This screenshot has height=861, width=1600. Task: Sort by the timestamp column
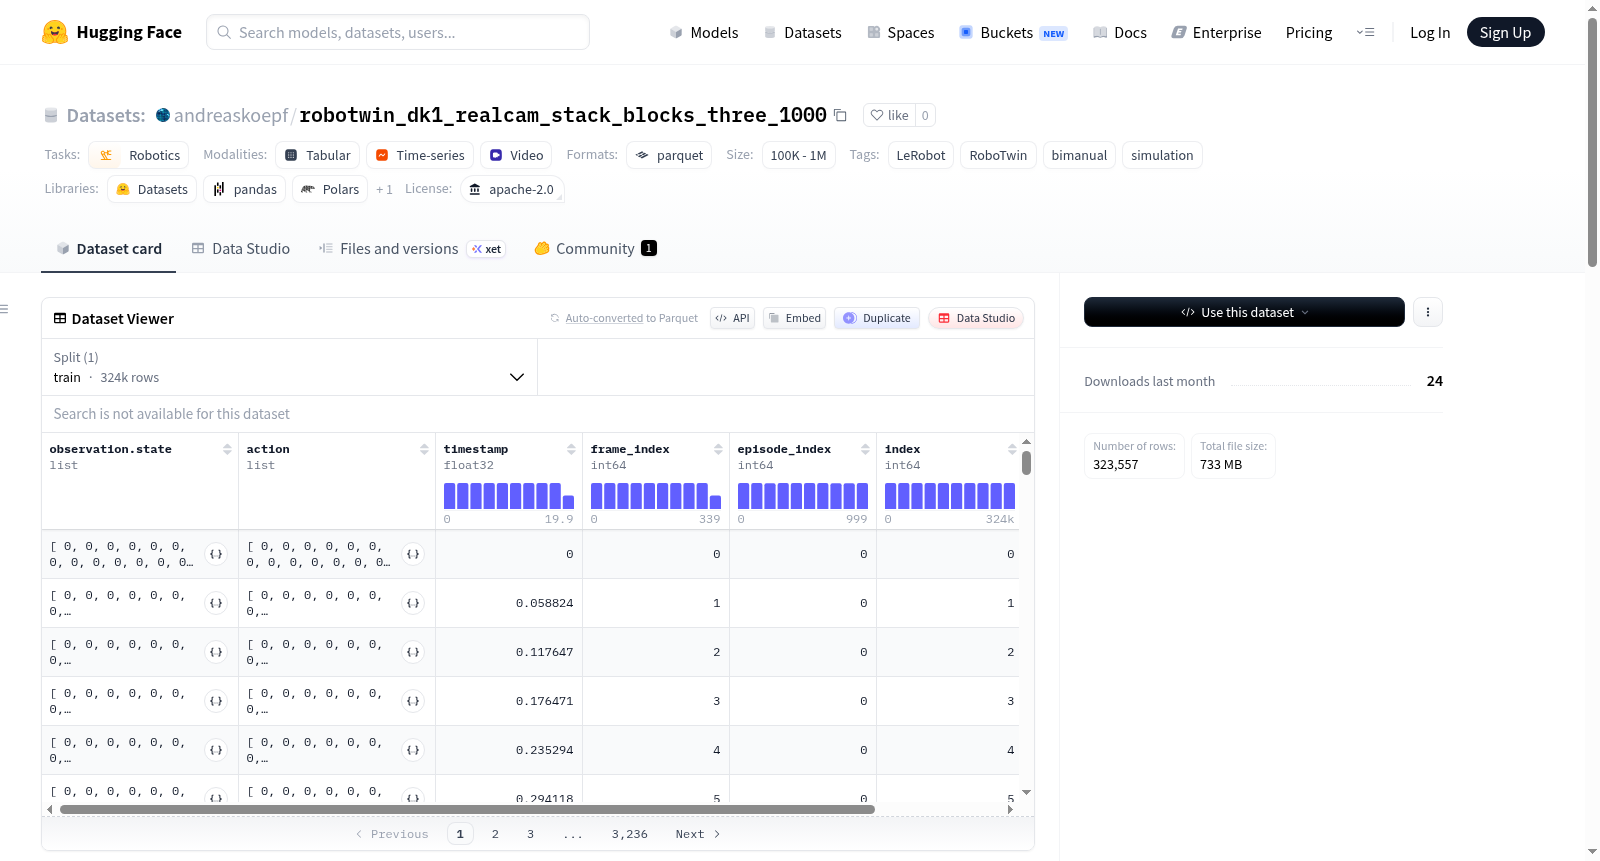571,450
